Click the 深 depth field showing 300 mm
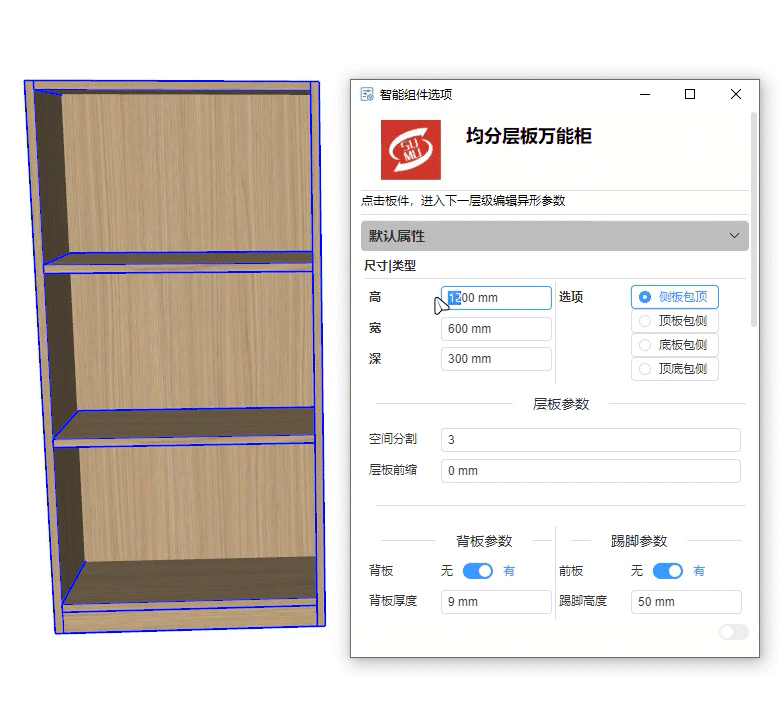This screenshot has height=710, width=780. tap(496, 359)
